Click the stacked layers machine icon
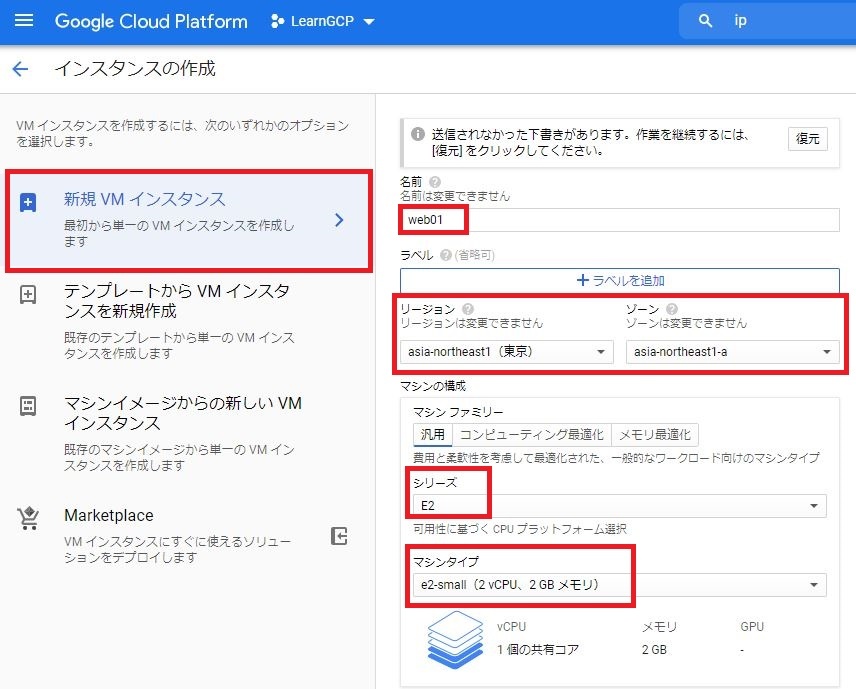 pos(455,639)
